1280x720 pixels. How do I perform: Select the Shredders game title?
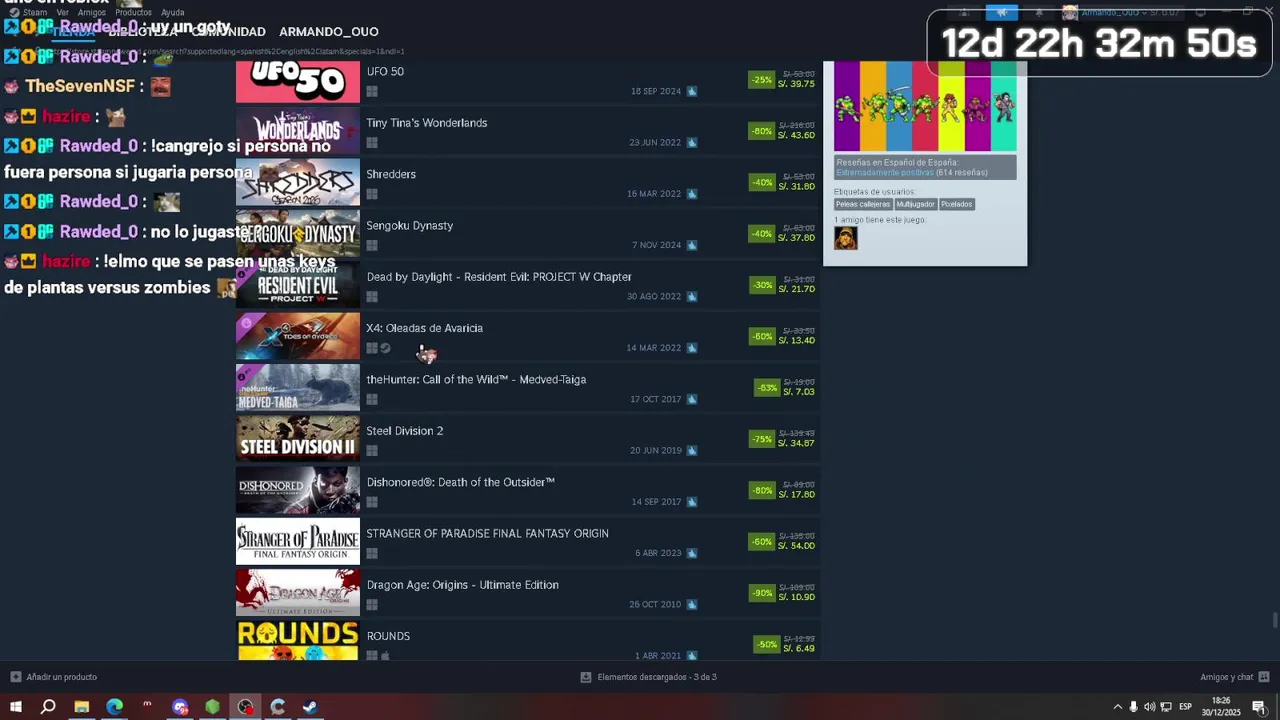pos(391,174)
